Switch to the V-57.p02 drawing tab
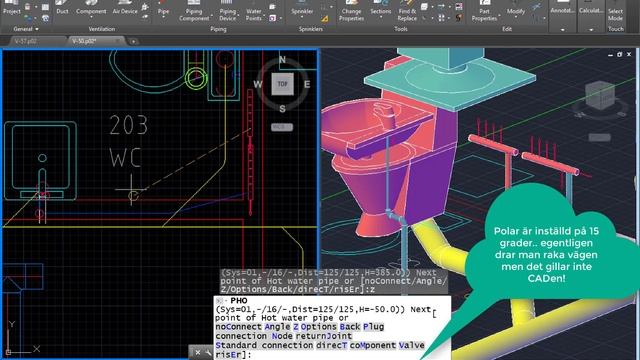Image resolution: width=640 pixels, height=360 pixels. [25, 41]
